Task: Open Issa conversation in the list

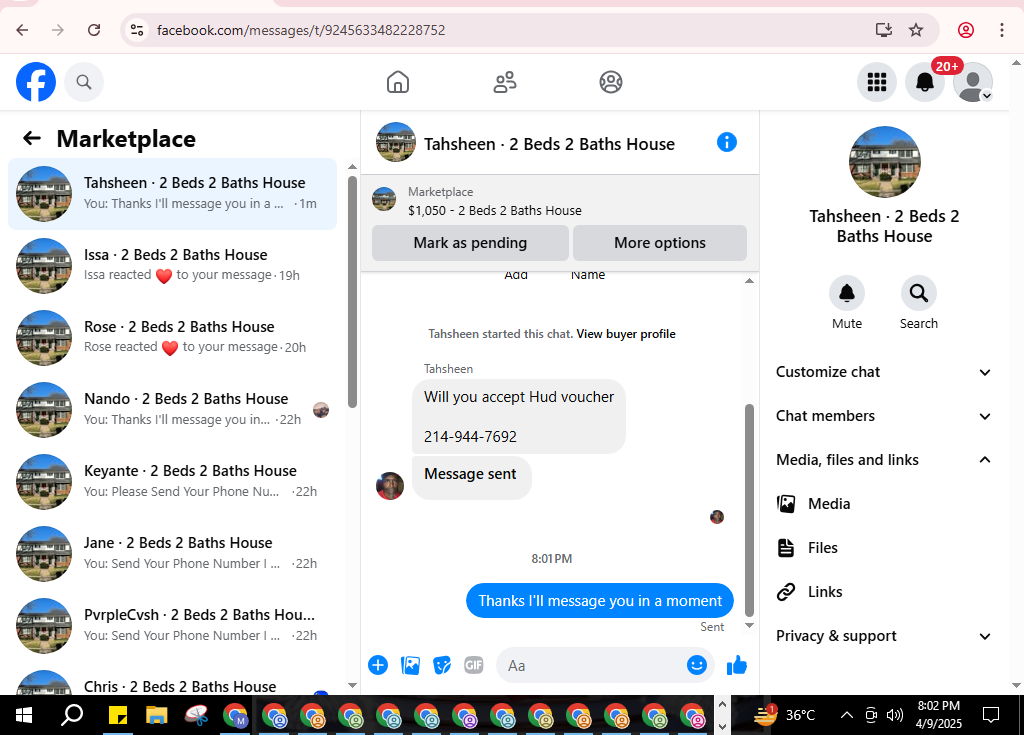Action: (172, 266)
